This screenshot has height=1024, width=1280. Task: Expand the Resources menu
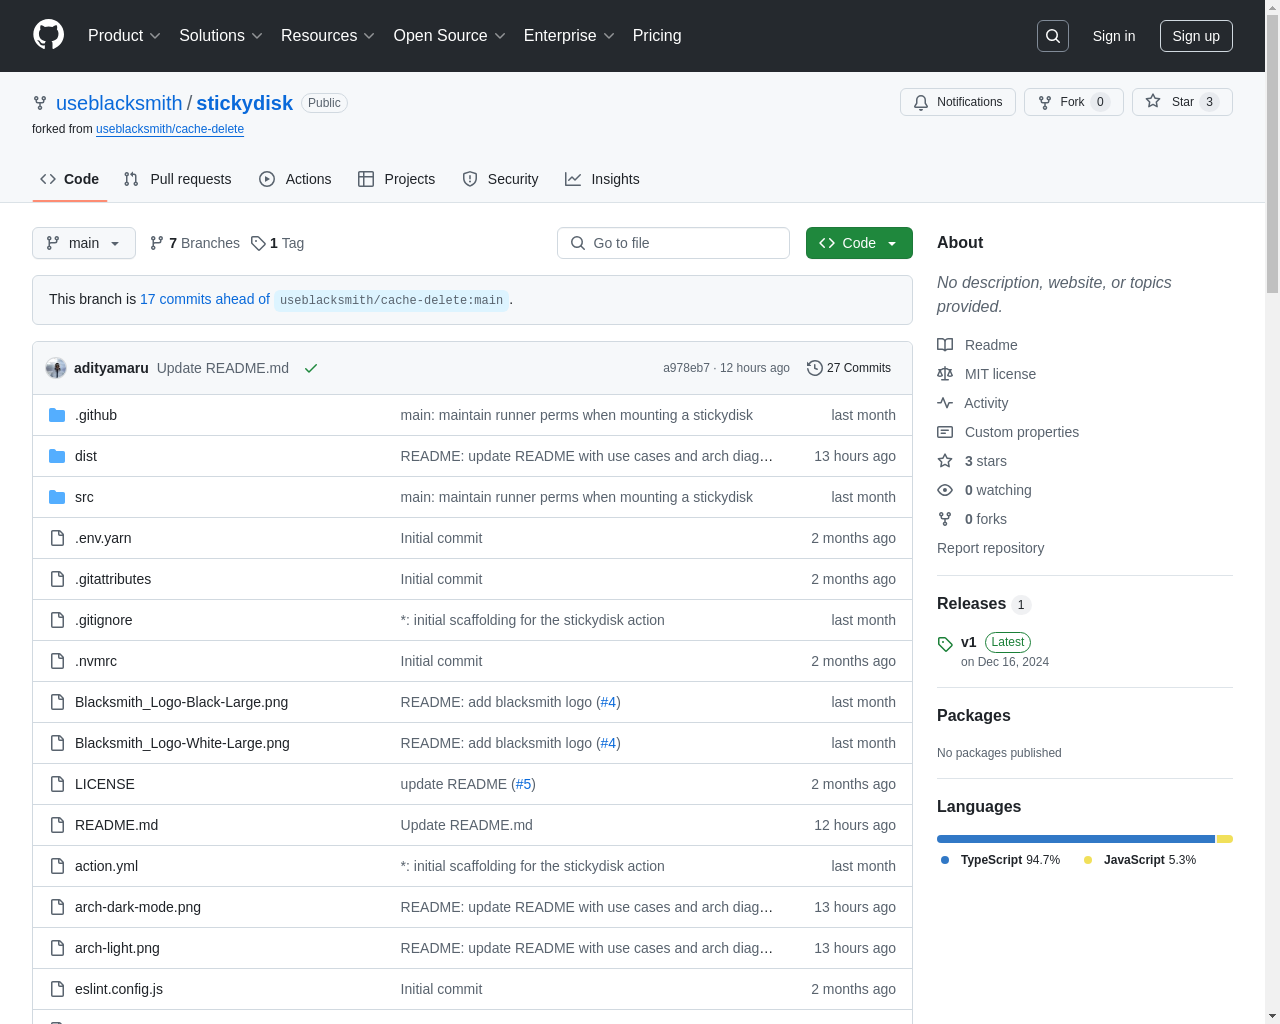click(x=328, y=36)
